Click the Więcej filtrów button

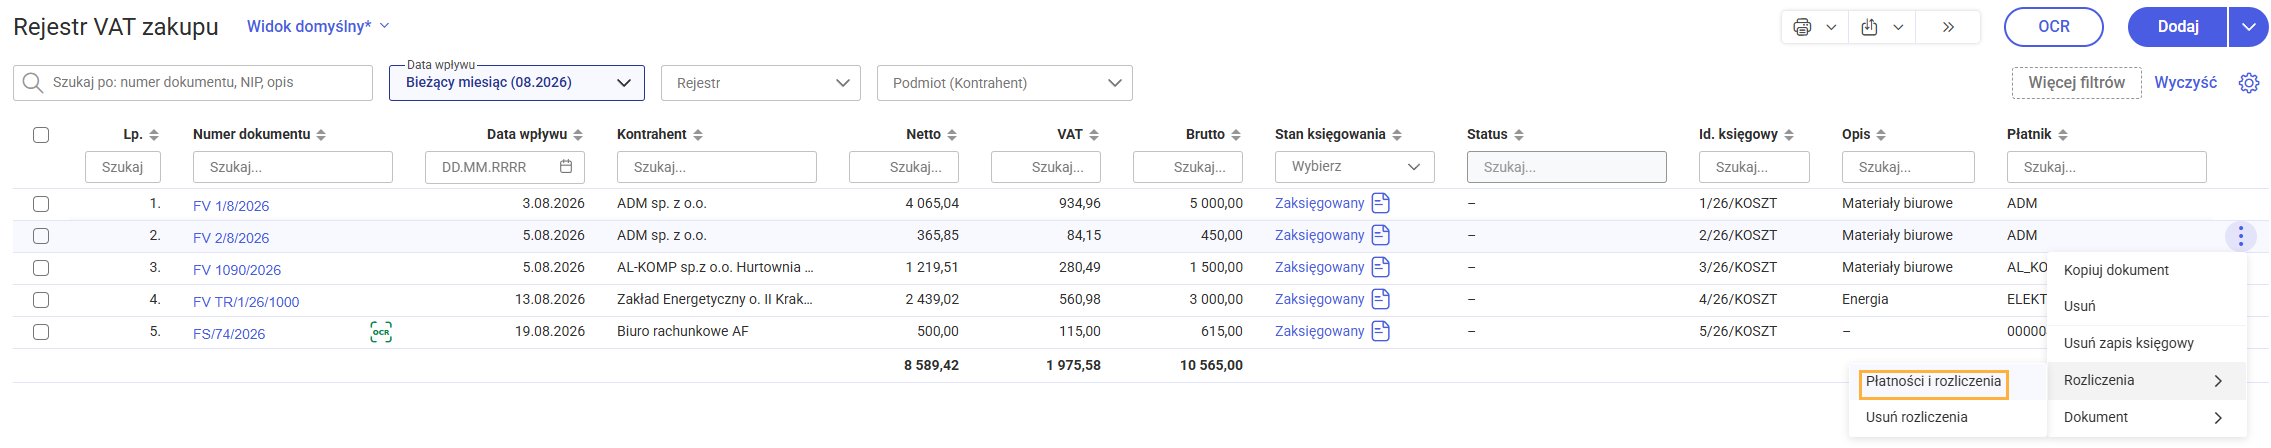click(2077, 83)
